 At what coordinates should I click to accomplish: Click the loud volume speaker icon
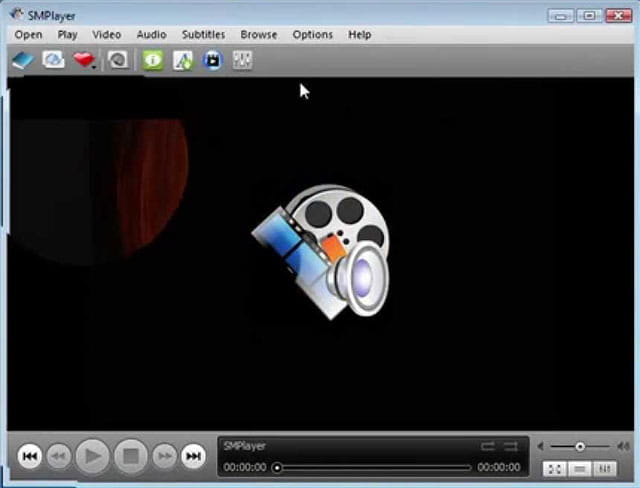[x=623, y=446]
